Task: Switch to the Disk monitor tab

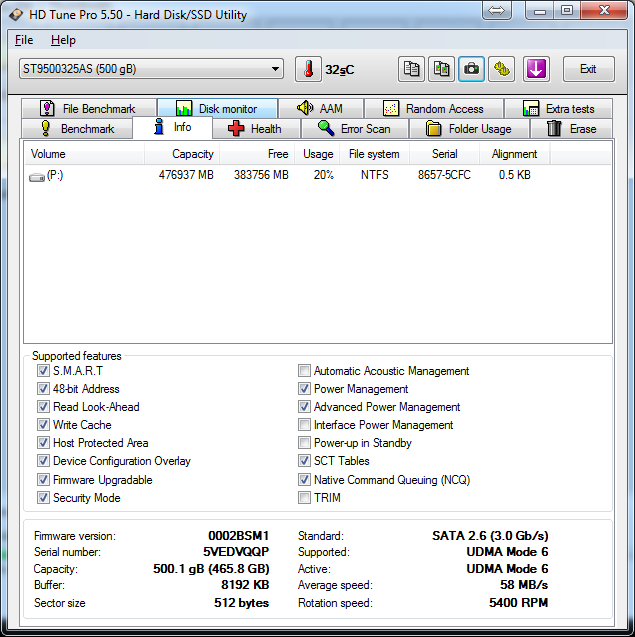Action: tap(217, 108)
